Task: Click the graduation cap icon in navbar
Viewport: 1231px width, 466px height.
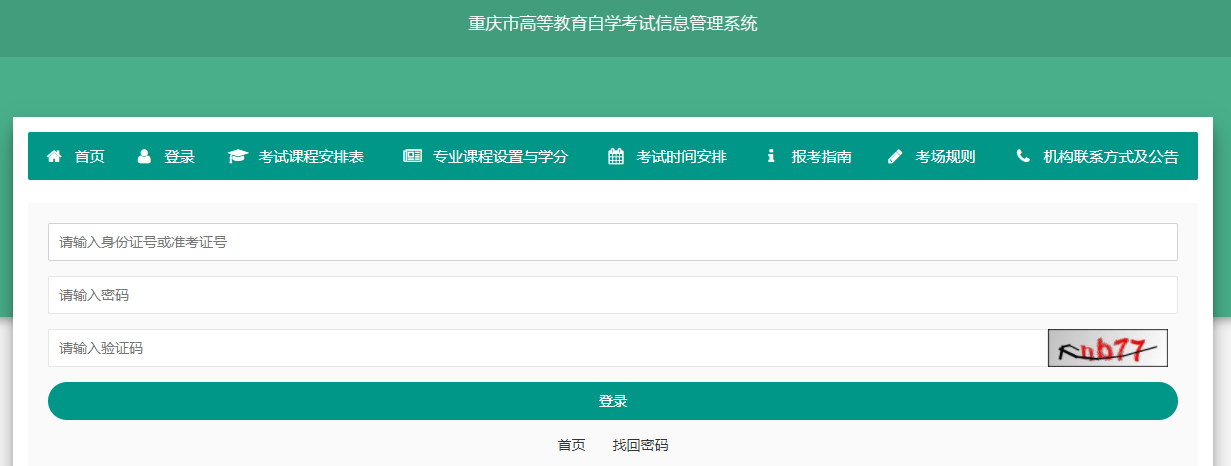Action: tap(237, 156)
